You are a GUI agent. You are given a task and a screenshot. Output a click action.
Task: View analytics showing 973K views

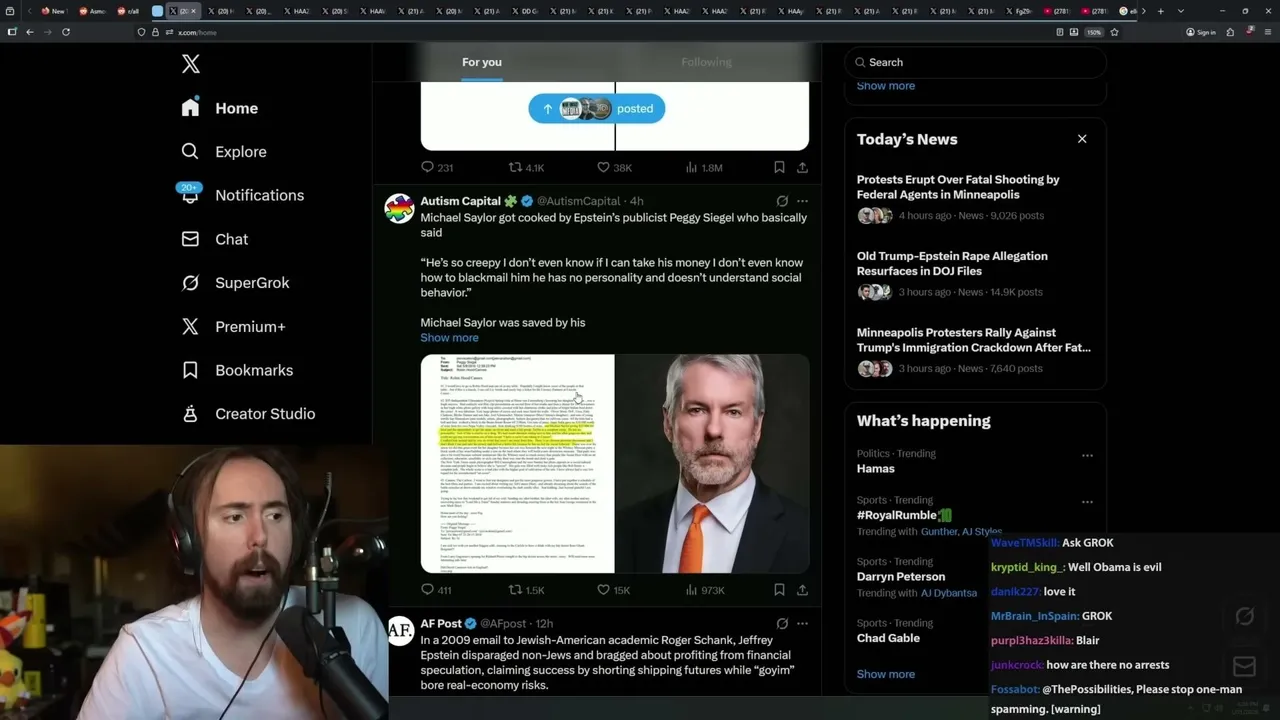(x=705, y=590)
